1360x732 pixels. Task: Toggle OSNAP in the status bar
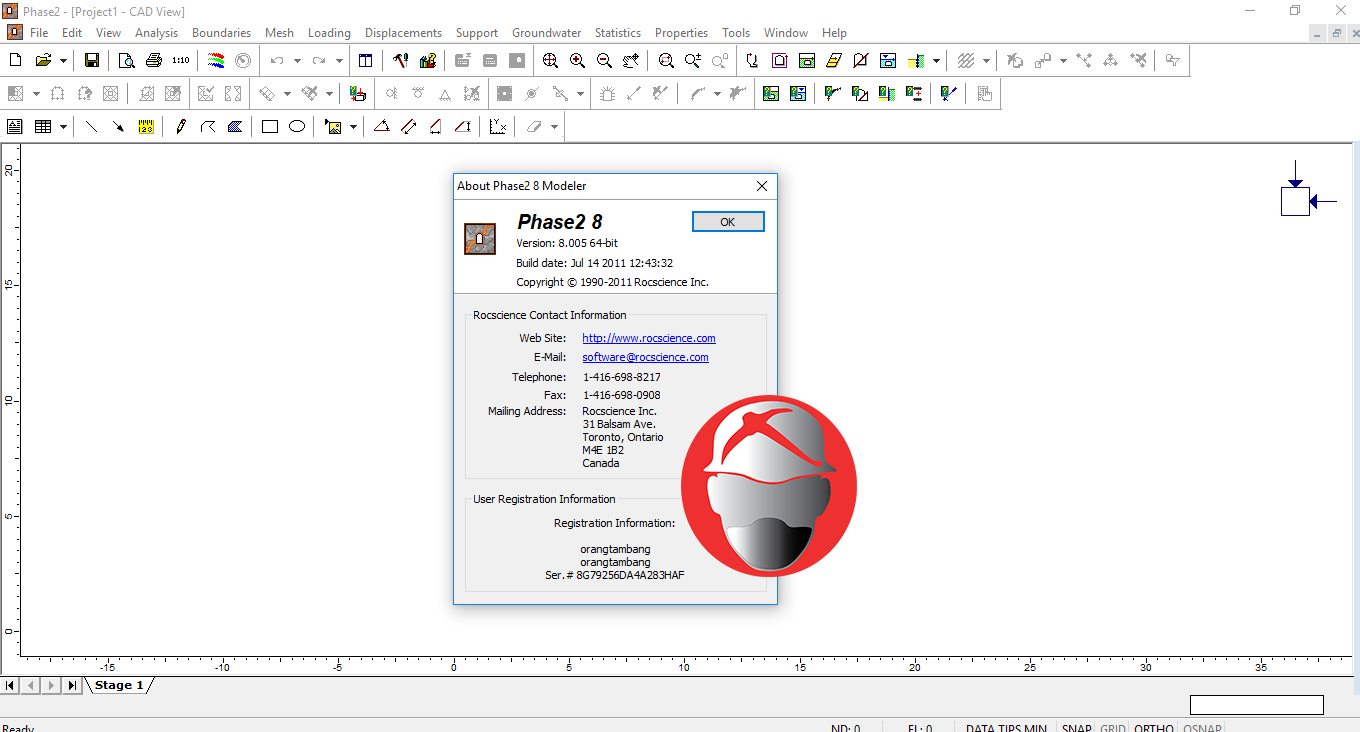point(1202,729)
